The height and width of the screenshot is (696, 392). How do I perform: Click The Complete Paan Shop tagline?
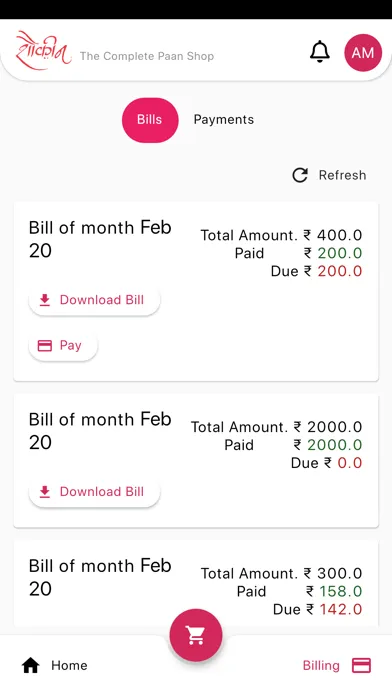(147, 56)
